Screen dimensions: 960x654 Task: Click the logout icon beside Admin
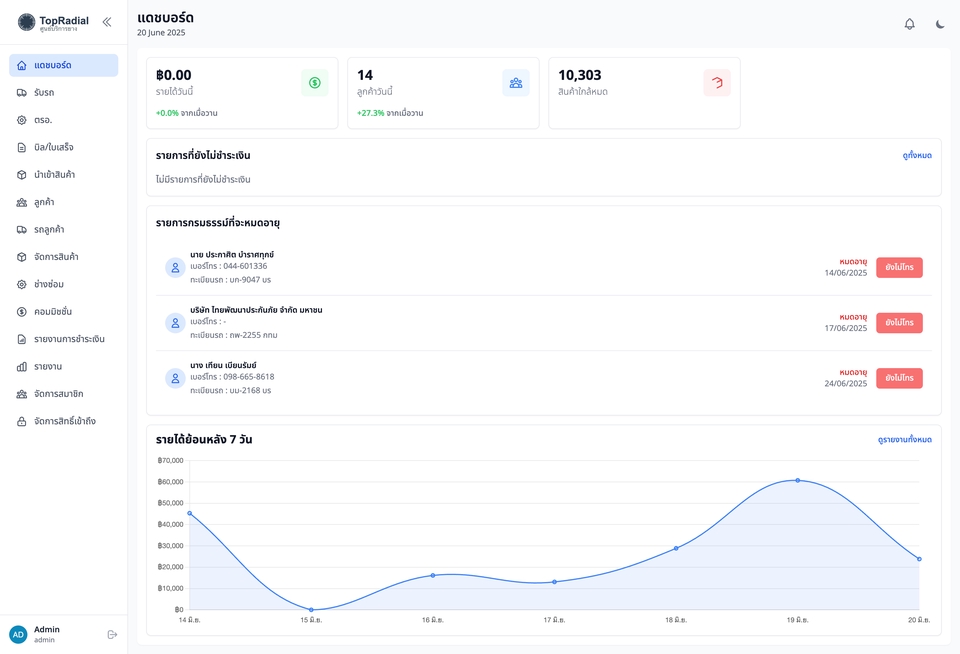point(112,634)
